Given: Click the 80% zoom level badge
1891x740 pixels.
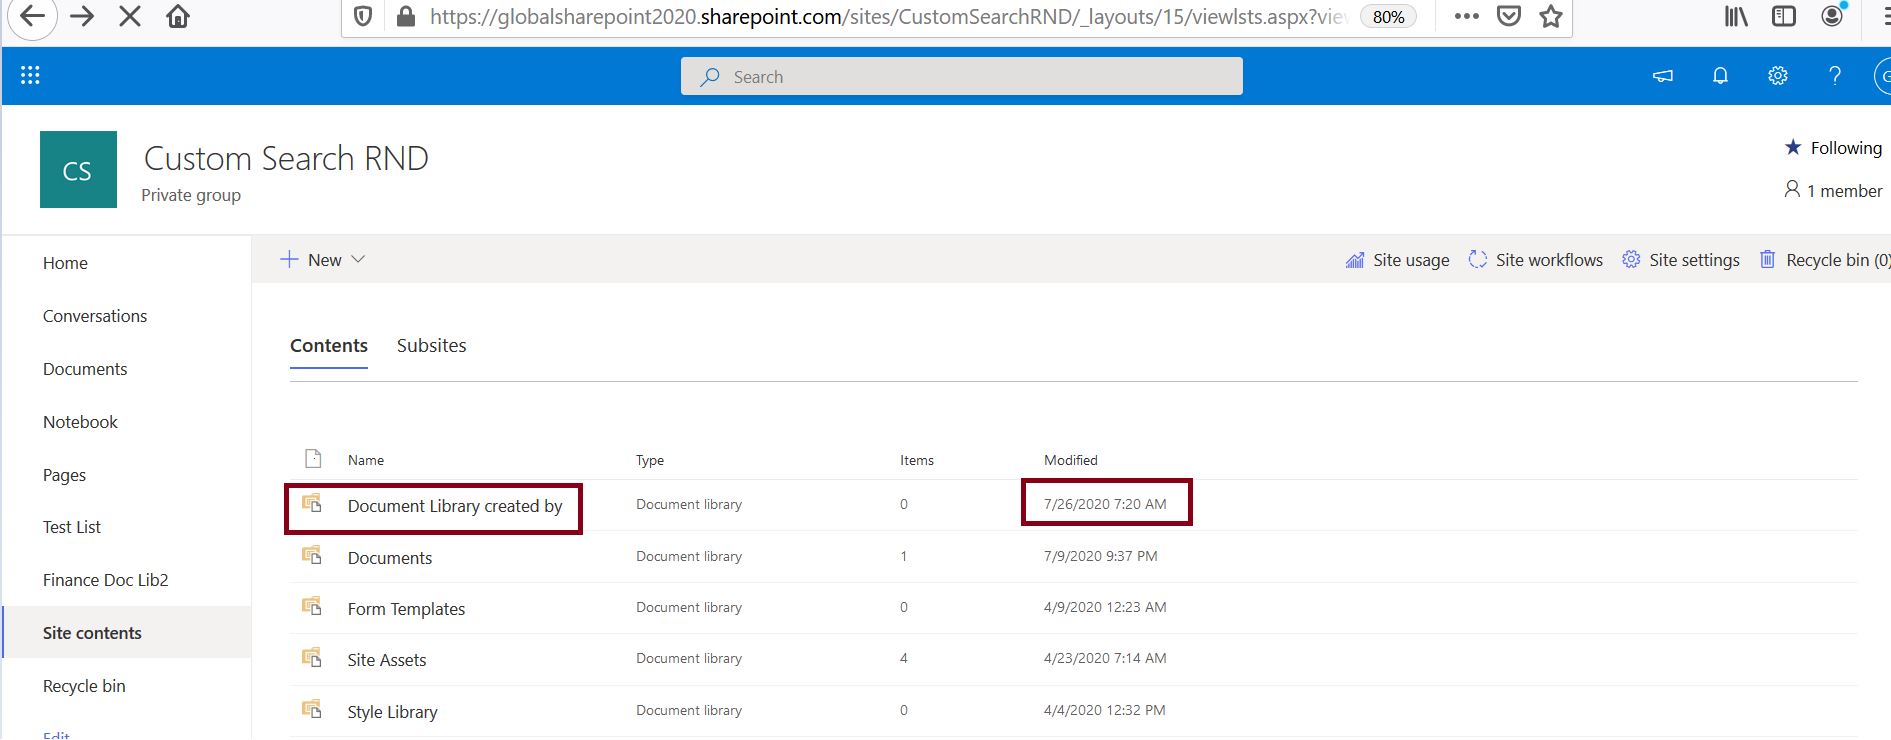Looking at the screenshot, I should [1388, 17].
